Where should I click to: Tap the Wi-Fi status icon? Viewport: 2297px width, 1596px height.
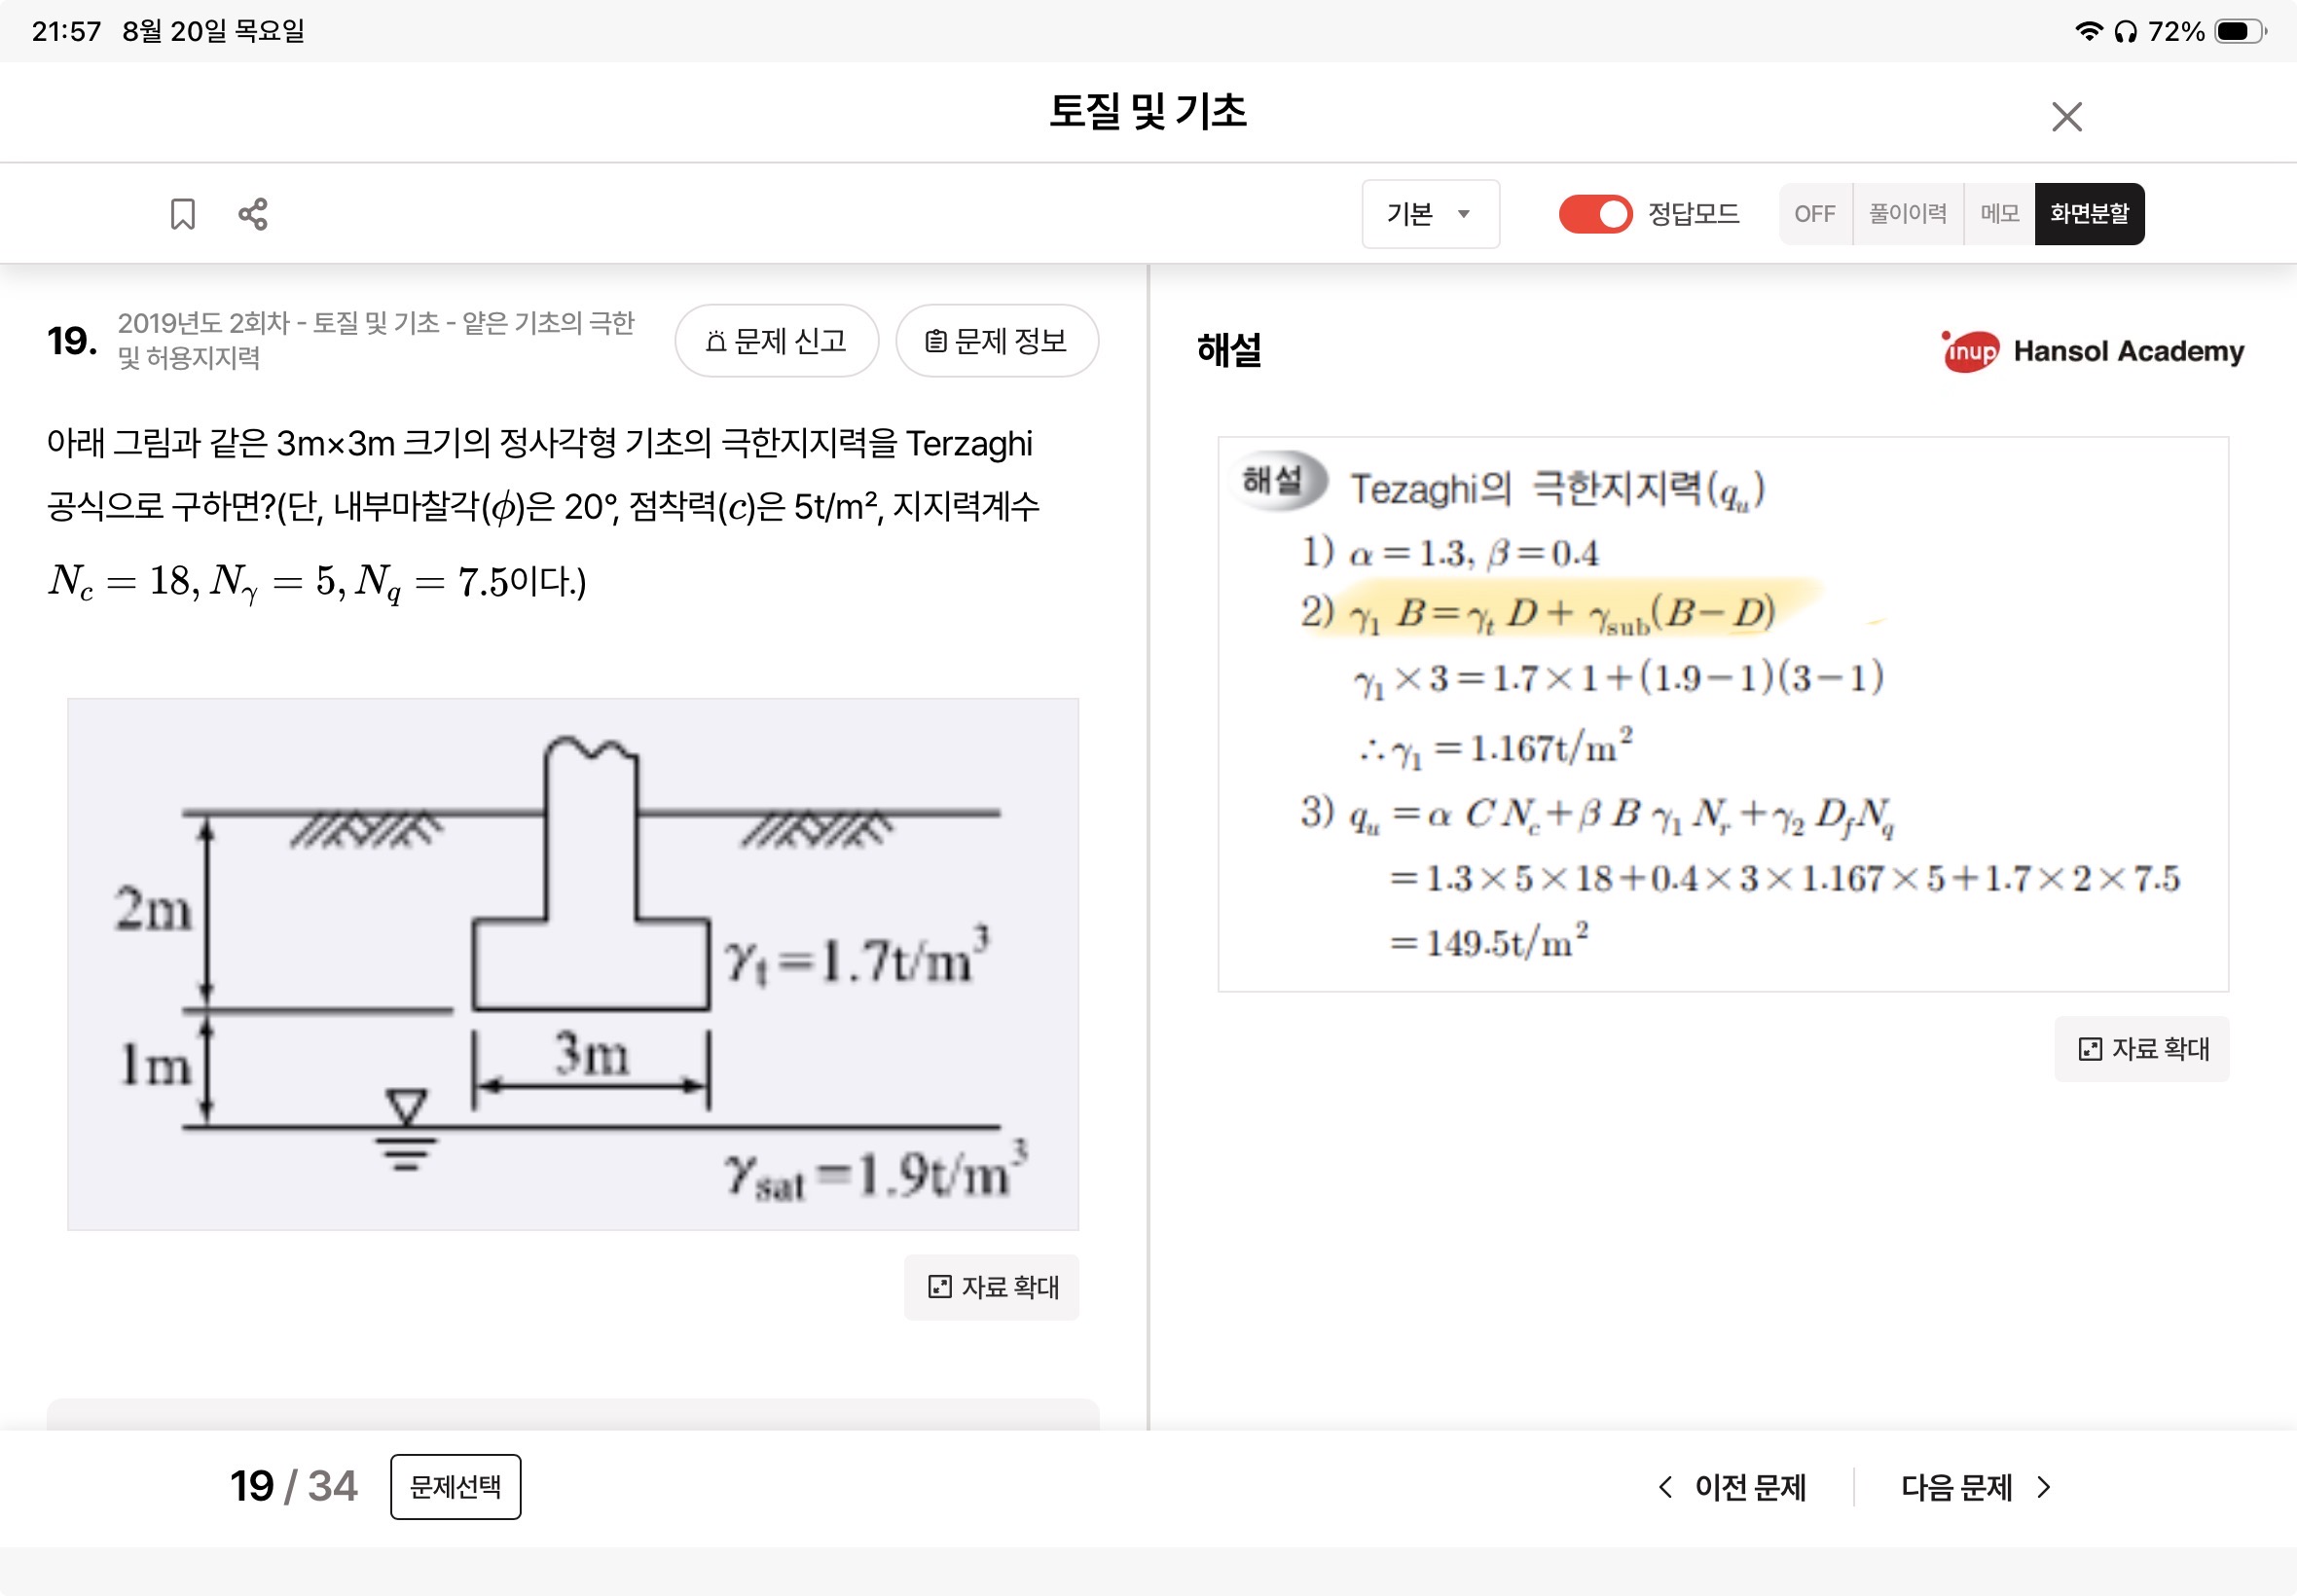(2087, 31)
